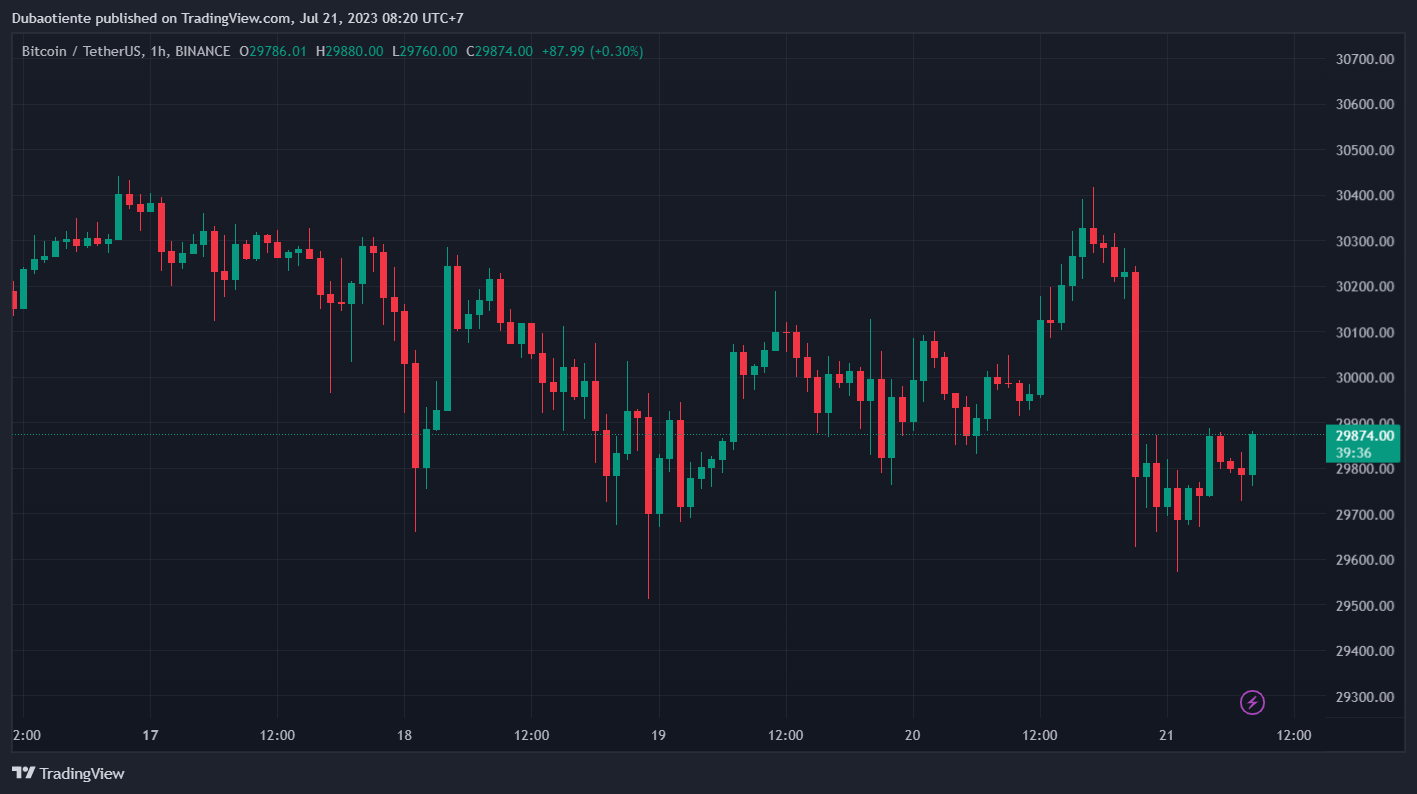Click the low value L29760.00

tap(424, 51)
